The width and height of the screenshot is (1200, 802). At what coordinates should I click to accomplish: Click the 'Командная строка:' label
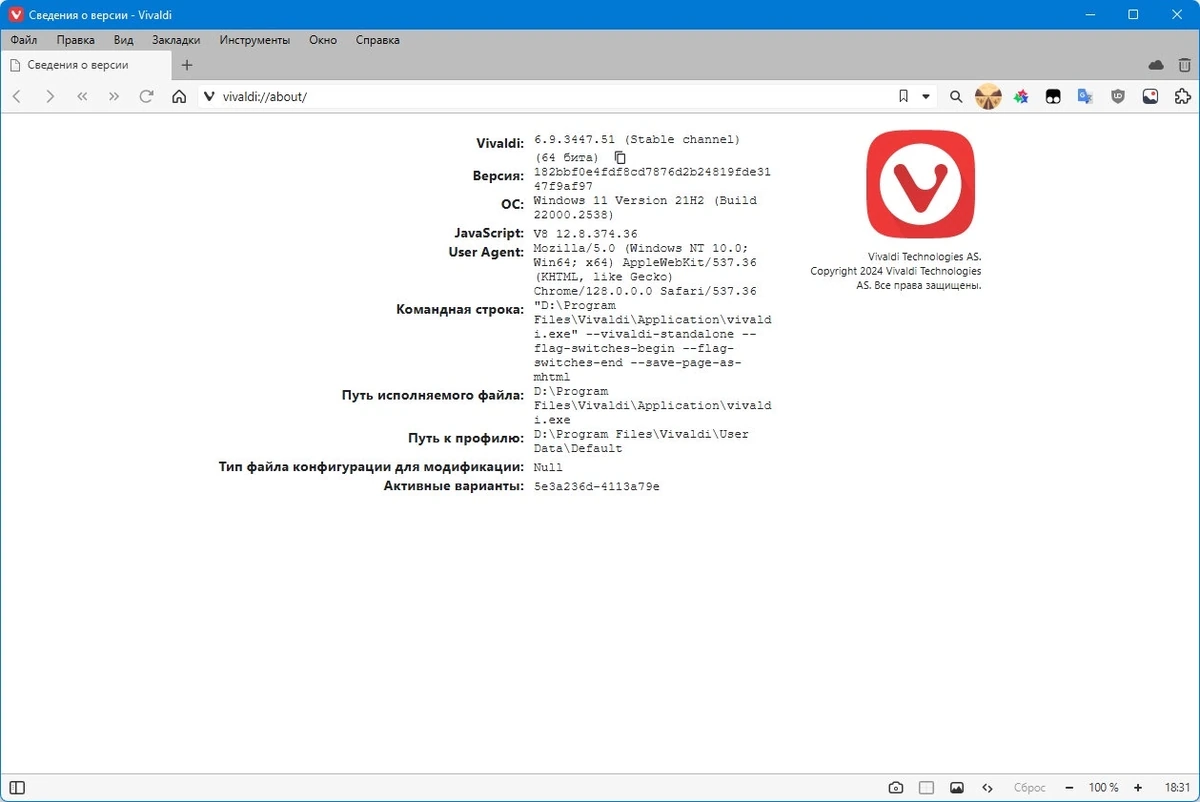(x=460, y=309)
